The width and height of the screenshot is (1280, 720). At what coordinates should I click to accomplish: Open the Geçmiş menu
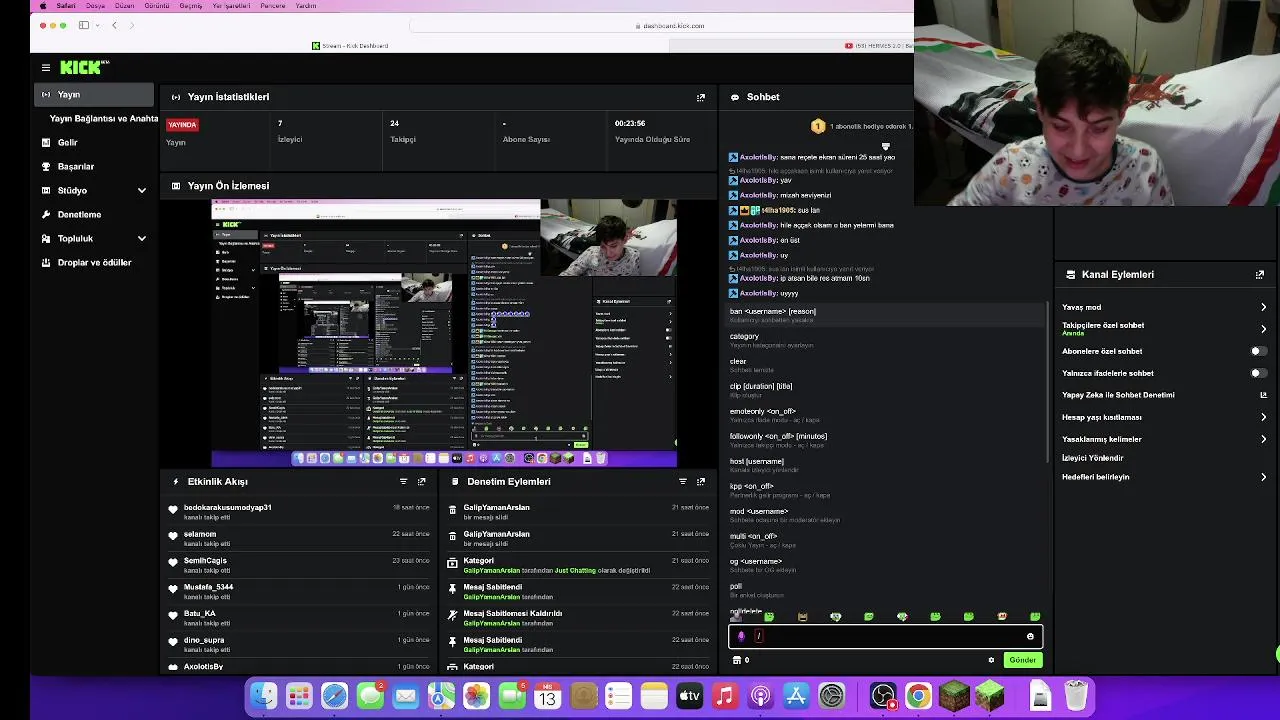190,6
